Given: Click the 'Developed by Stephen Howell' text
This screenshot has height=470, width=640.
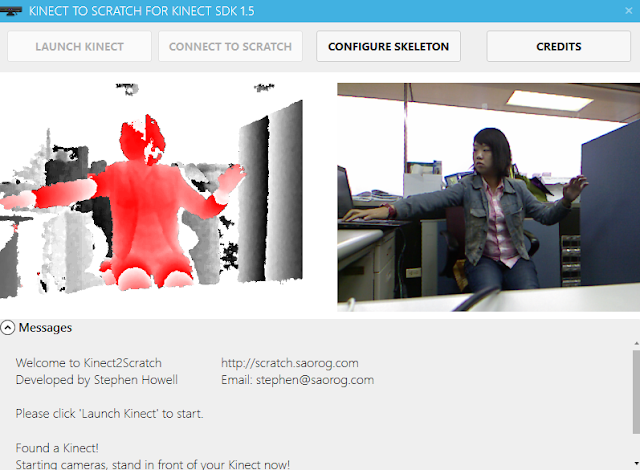Looking at the screenshot, I should [97, 380].
